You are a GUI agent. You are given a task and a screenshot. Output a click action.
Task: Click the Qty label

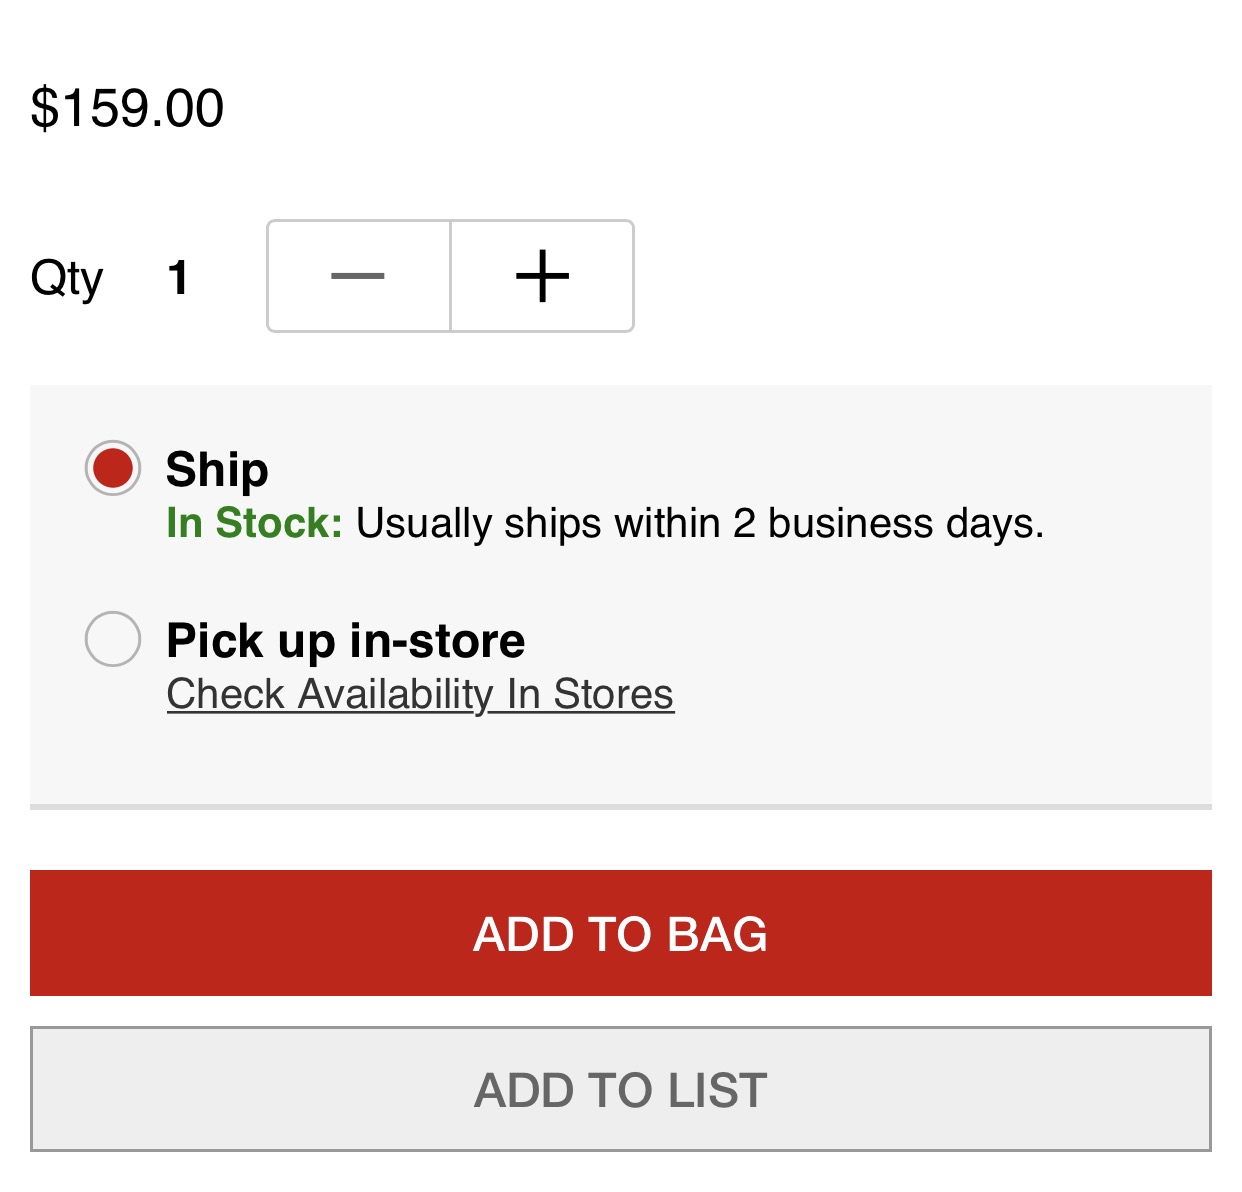tap(66, 278)
